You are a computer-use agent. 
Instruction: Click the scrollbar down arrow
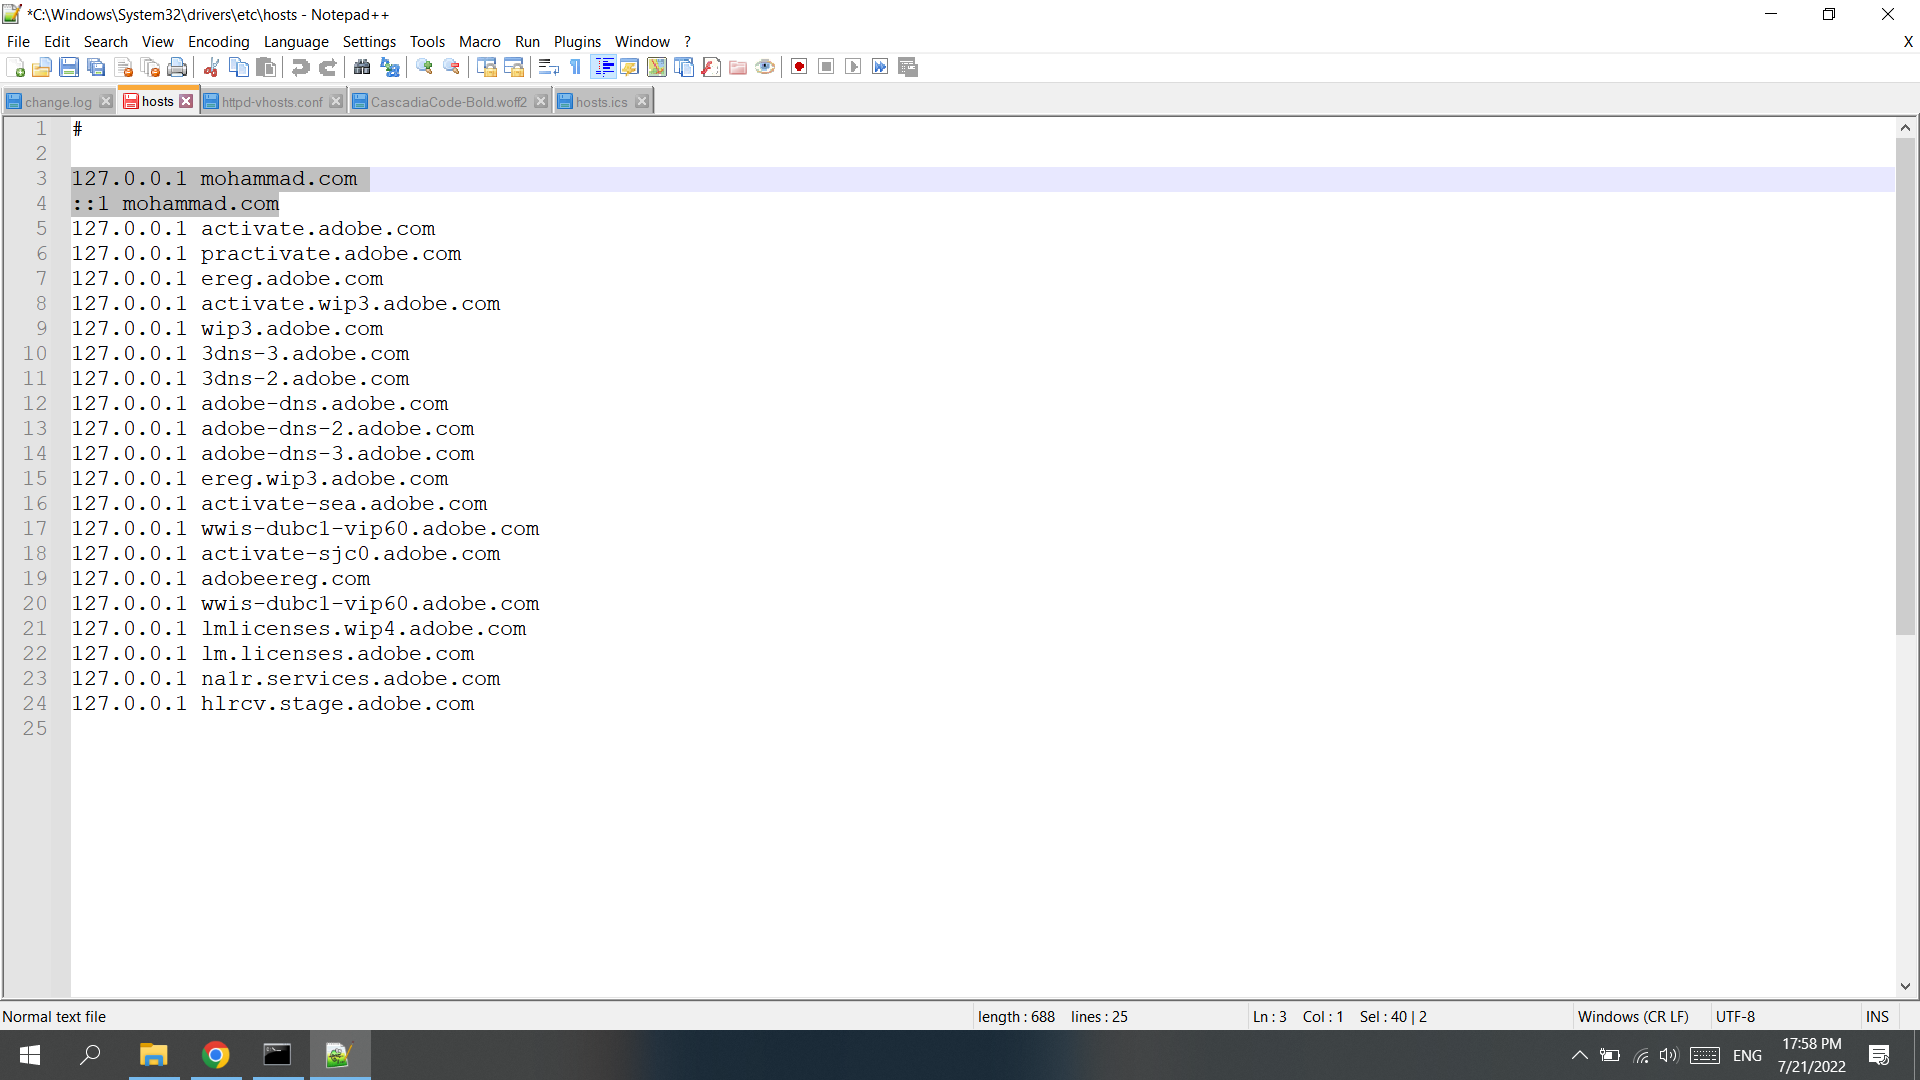[1905, 986]
